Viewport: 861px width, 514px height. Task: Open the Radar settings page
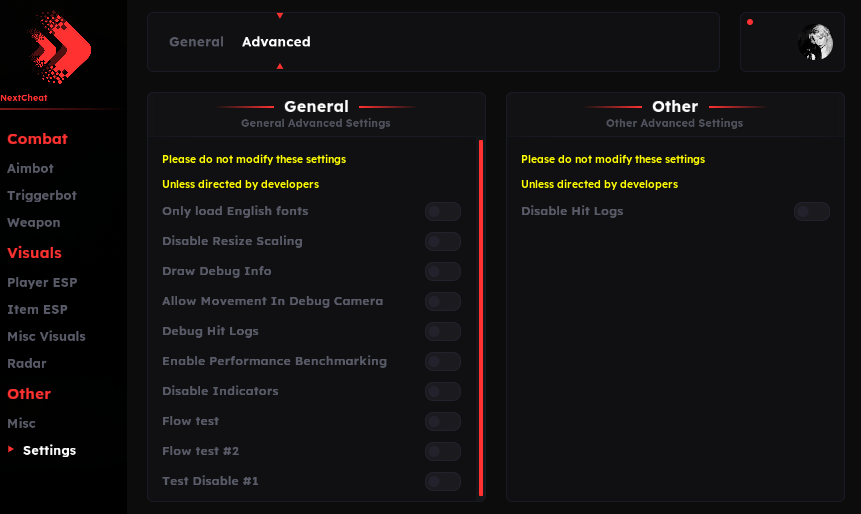[27, 364]
